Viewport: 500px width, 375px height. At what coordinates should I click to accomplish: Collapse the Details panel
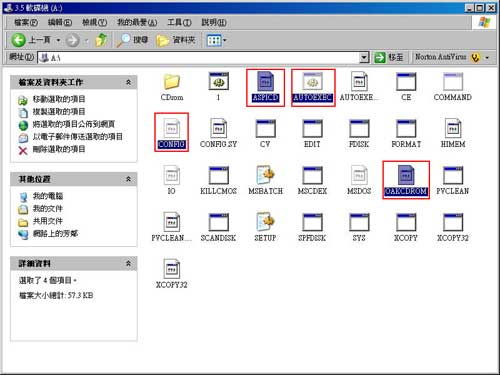tap(128, 263)
